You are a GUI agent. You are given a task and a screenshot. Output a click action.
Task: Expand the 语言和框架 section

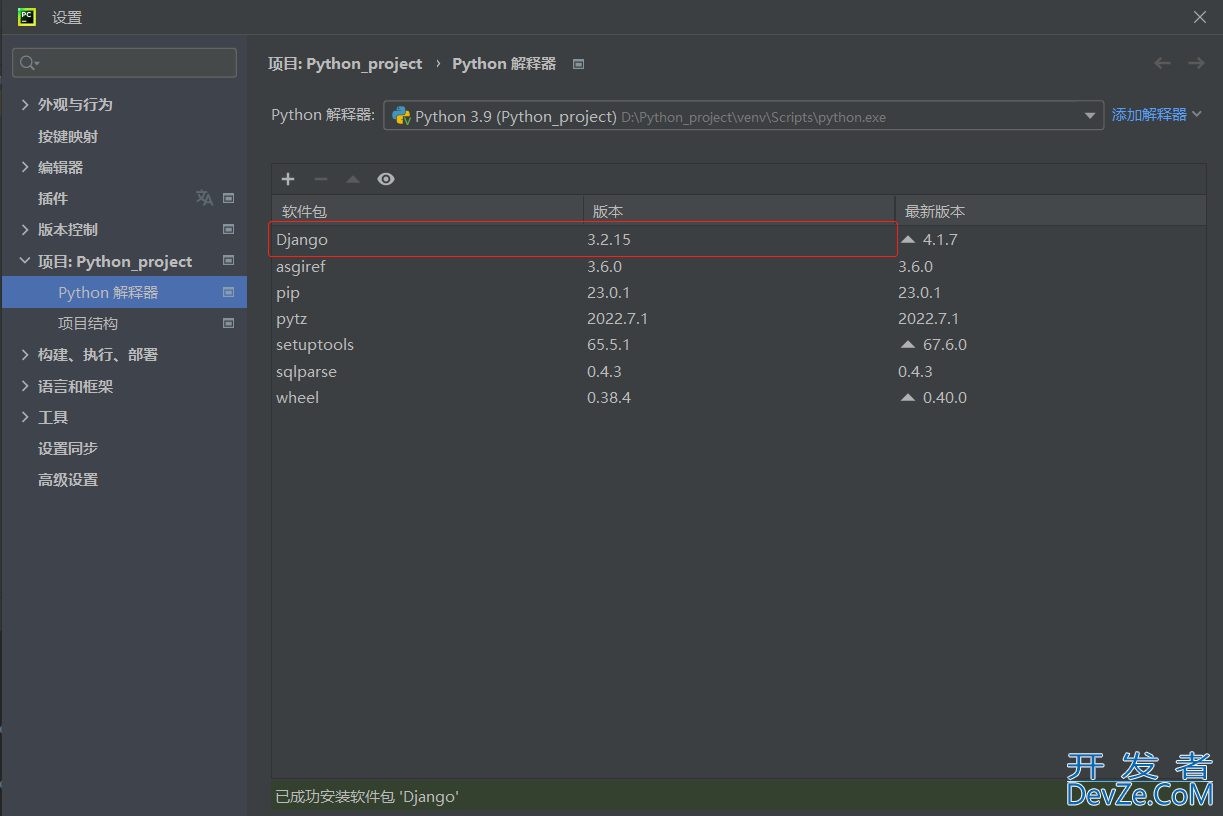(25, 386)
